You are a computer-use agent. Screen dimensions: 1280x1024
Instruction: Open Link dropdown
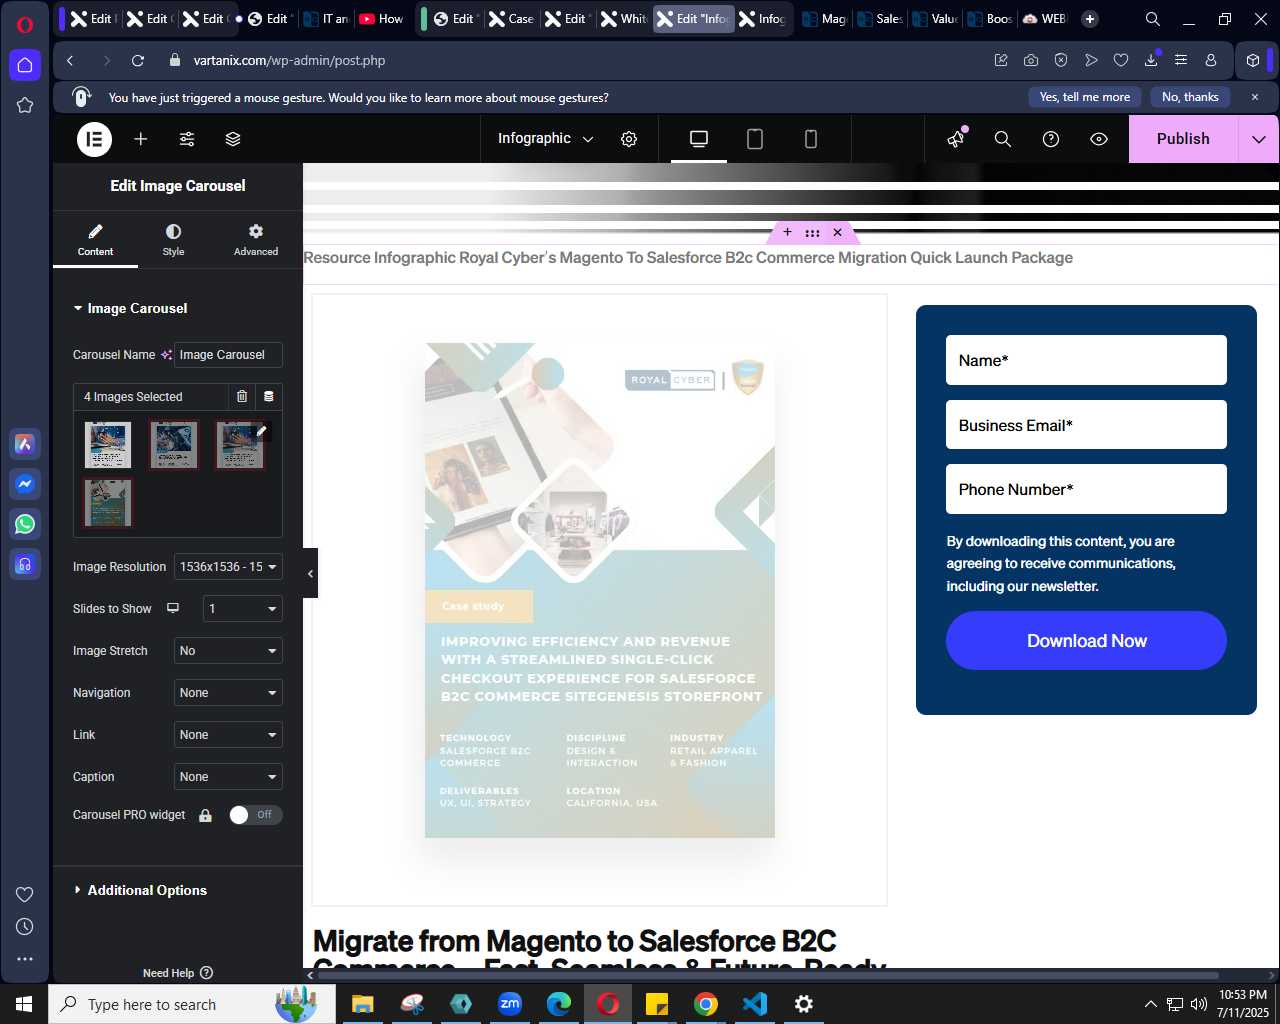[228, 735]
